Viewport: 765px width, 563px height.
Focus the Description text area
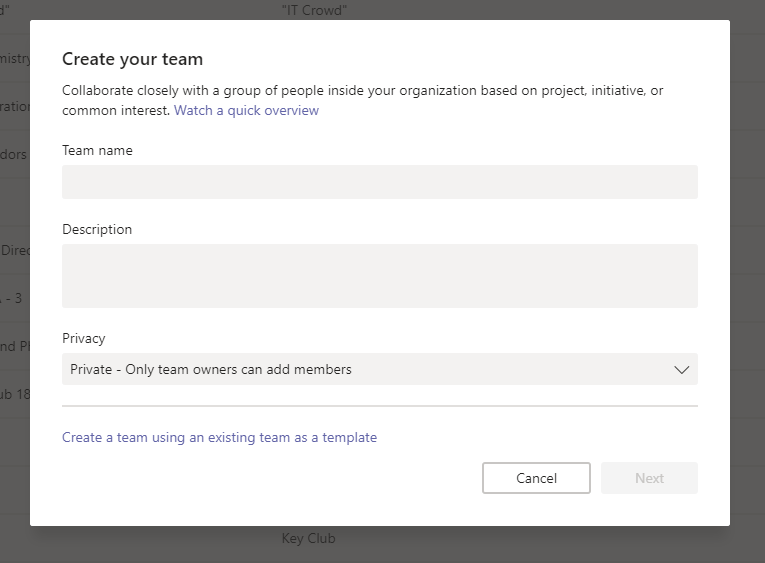379,275
